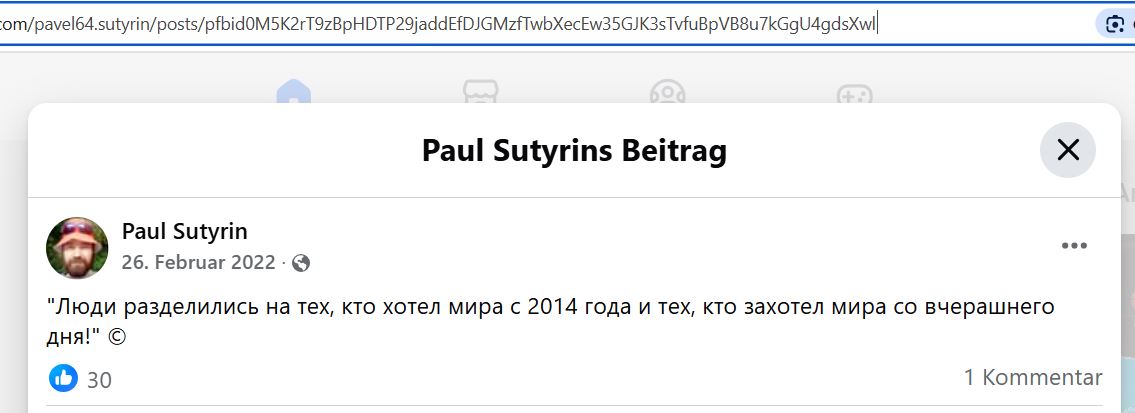Screen dimensions: 1135x413
Task: Click the Russian post text body
Action: coord(550,321)
